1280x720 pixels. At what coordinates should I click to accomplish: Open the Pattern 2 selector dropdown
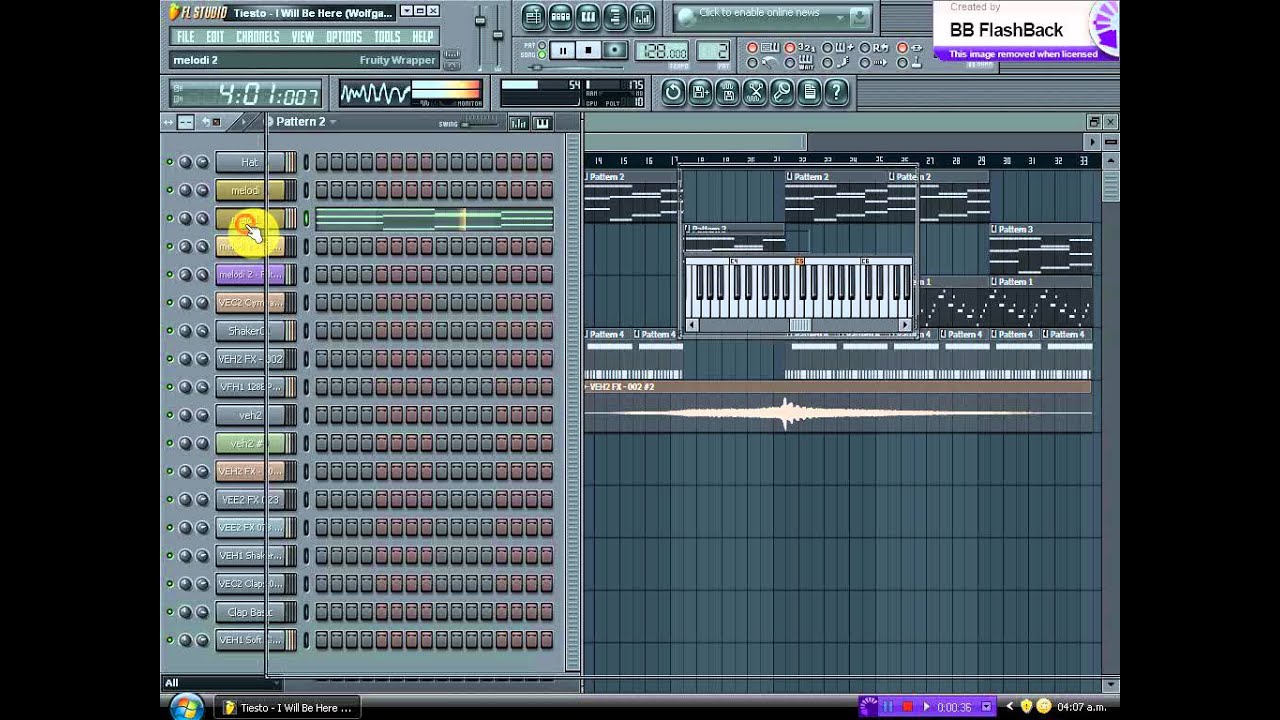click(333, 122)
